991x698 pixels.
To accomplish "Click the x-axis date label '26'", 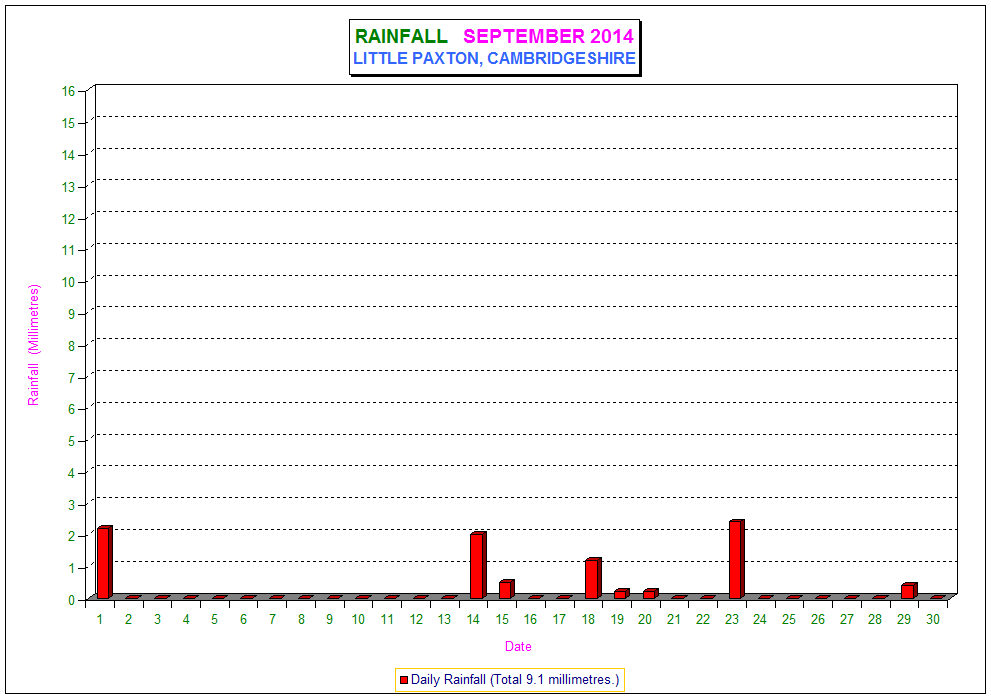I will 818,620.
